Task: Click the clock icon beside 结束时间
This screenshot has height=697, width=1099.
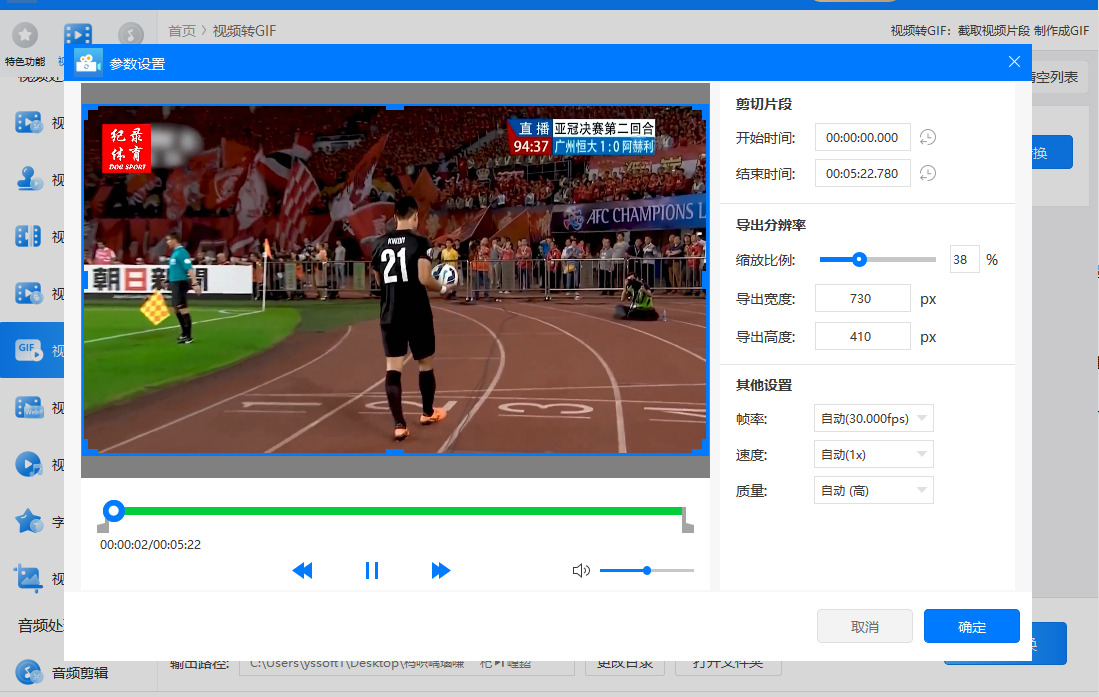Action: [x=928, y=173]
